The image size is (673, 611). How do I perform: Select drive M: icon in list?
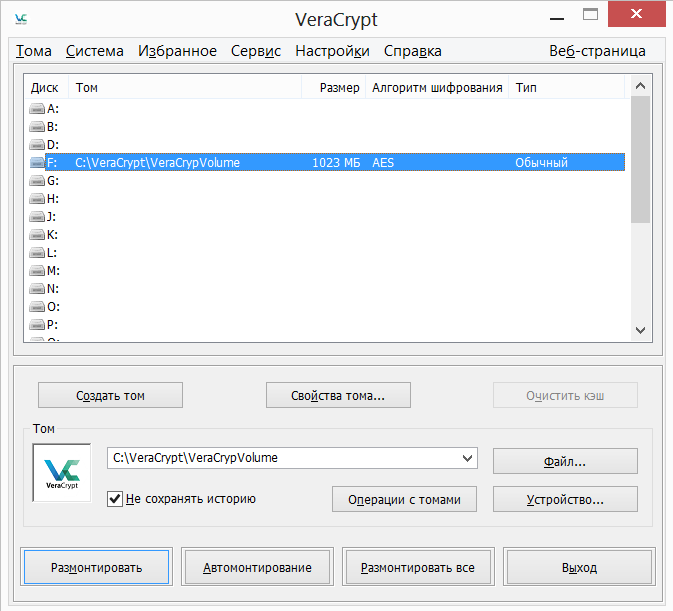(37, 271)
